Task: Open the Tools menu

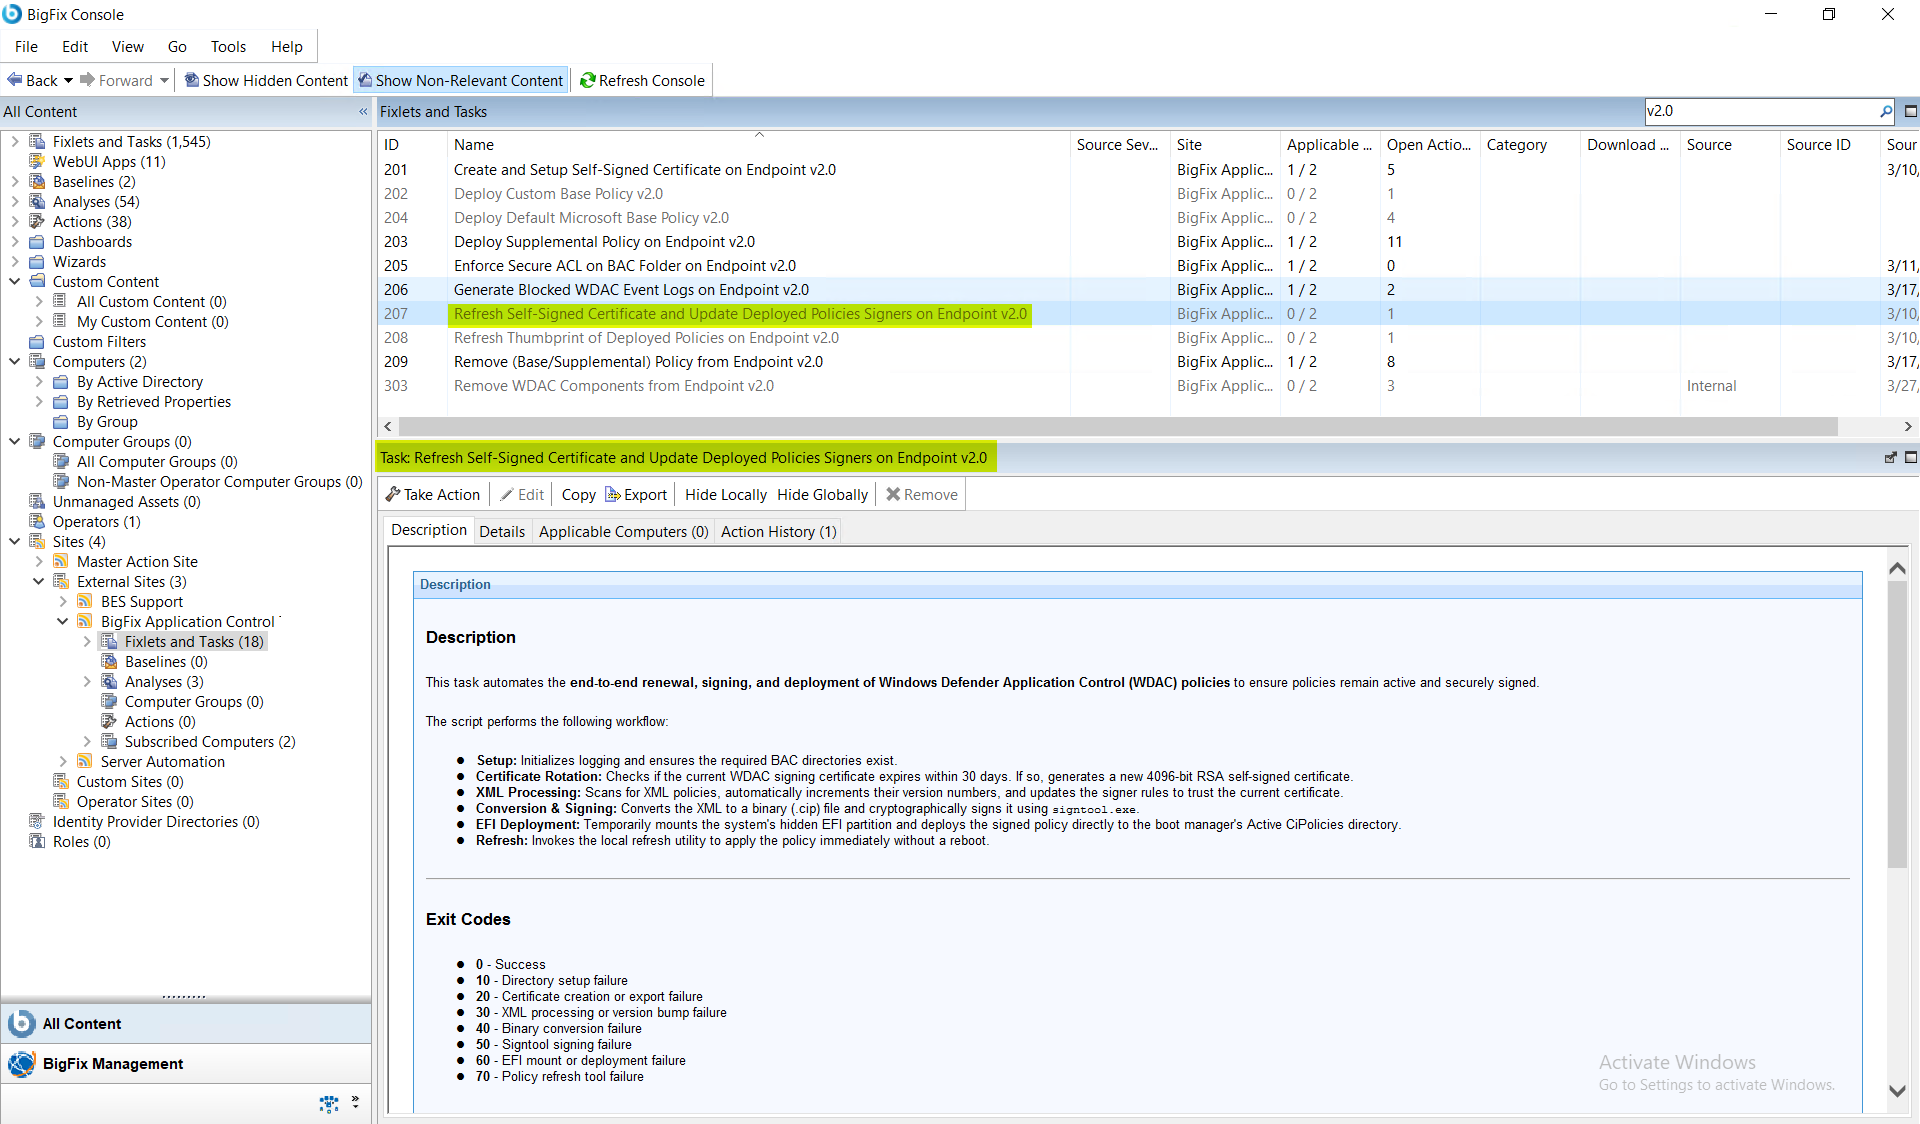Action: (x=228, y=46)
